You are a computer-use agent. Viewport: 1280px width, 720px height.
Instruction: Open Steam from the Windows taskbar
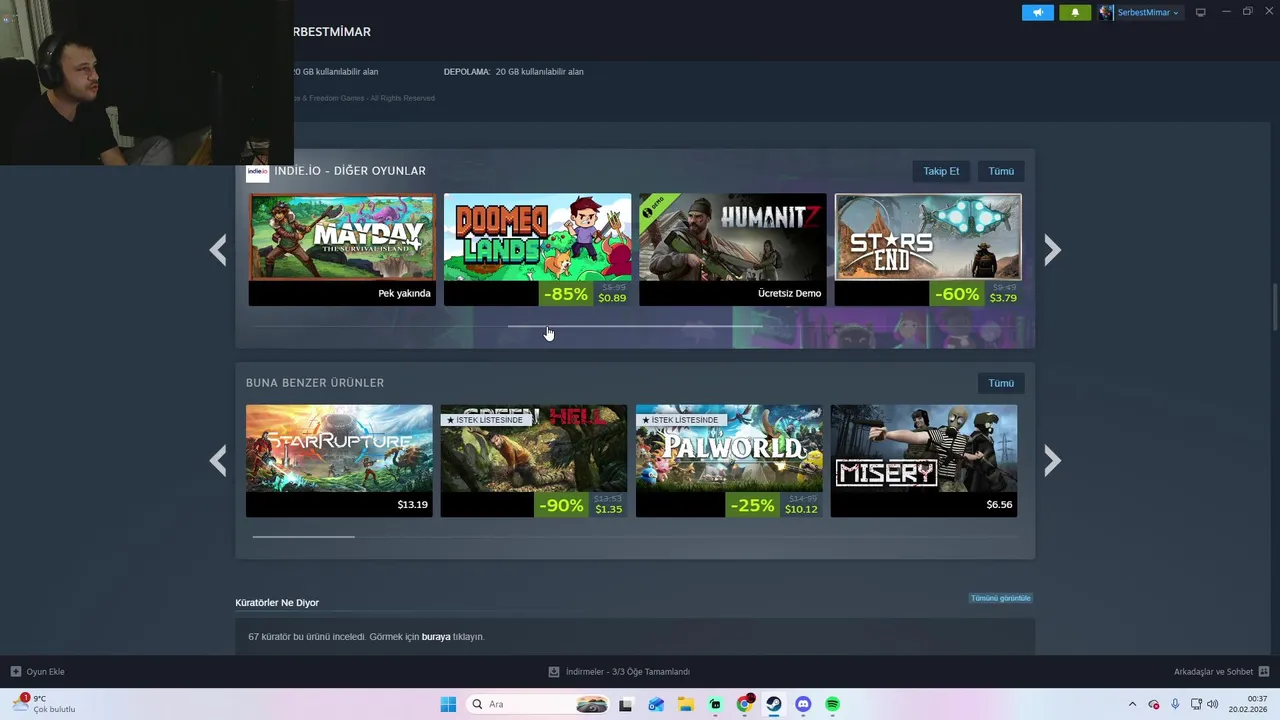(x=774, y=704)
